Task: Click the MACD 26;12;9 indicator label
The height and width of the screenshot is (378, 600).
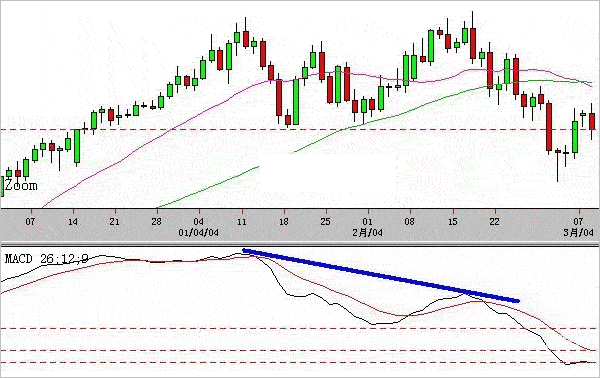Action: [x=46, y=259]
